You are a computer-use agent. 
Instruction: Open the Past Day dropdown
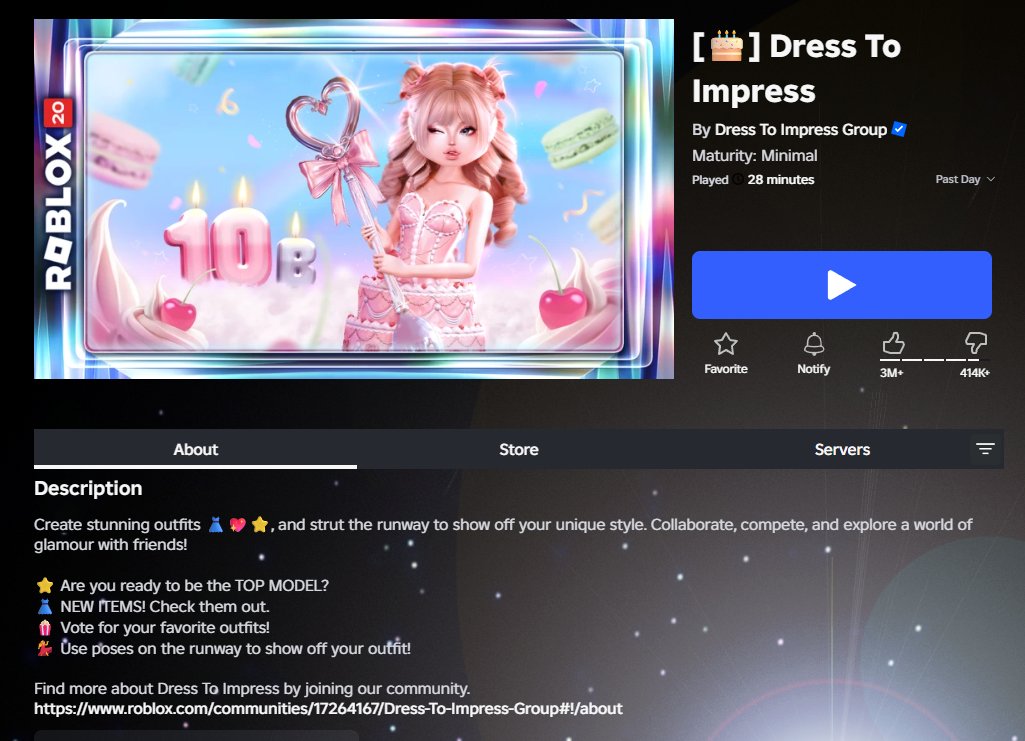(x=965, y=179)
